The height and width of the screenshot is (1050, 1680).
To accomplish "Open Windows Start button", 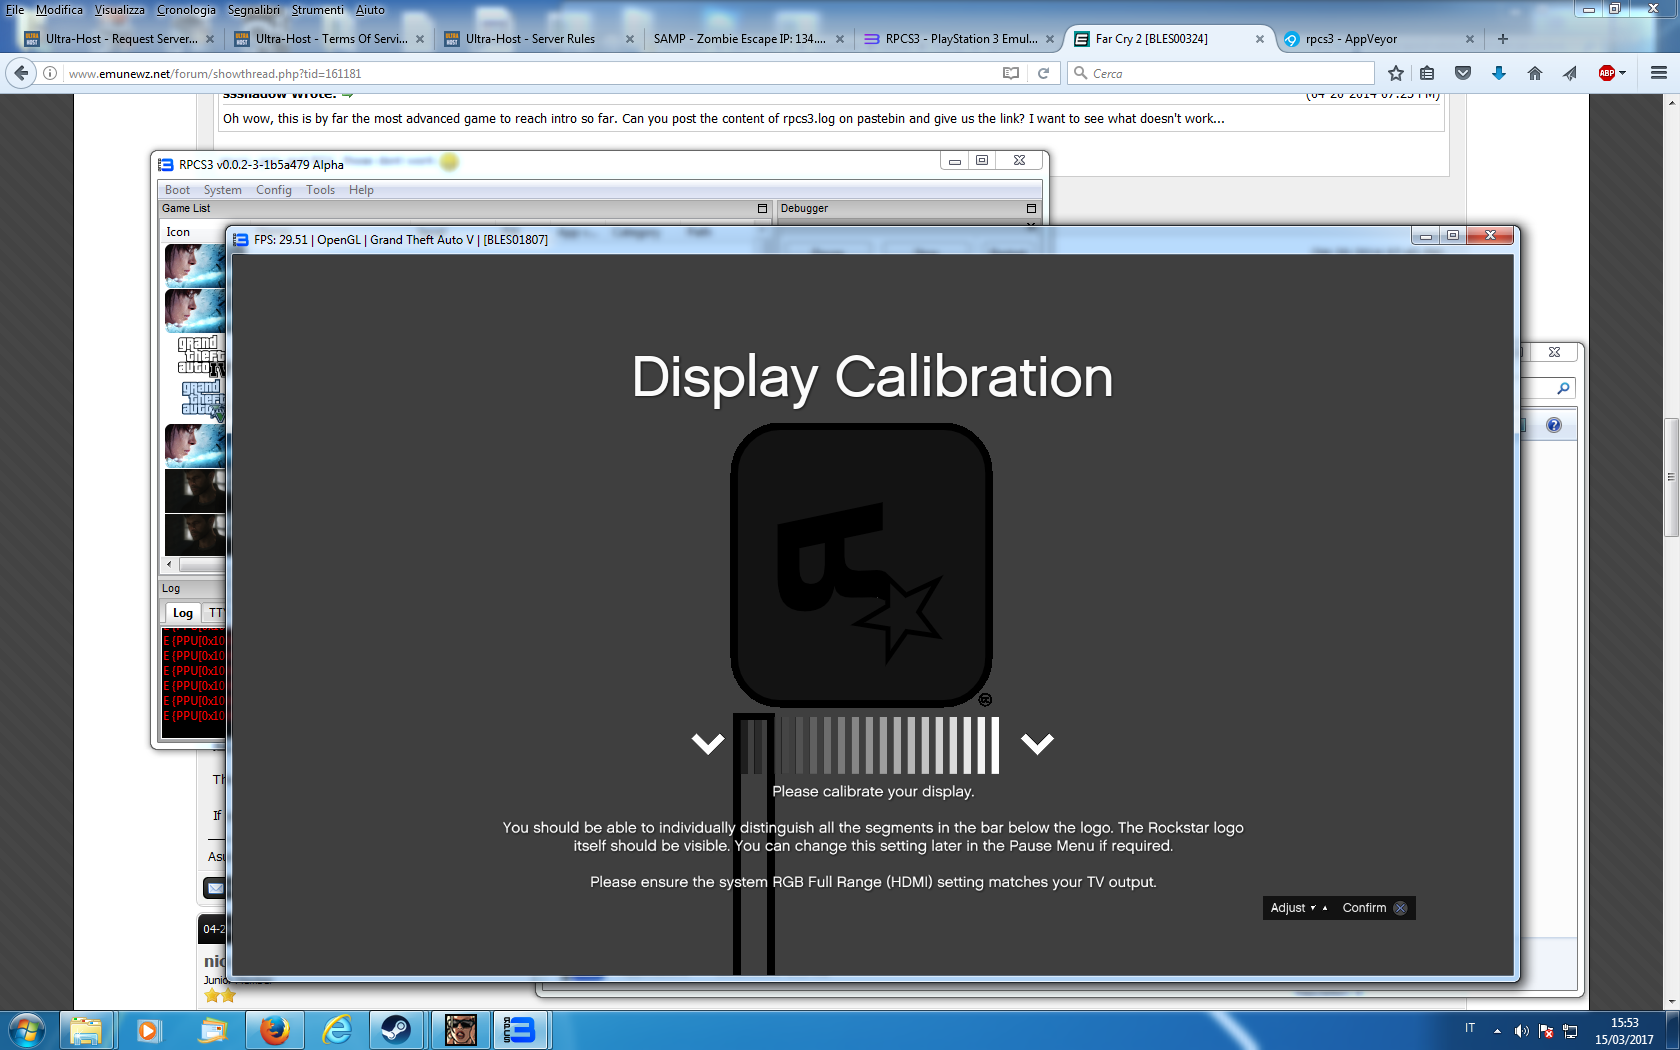I will pyautogui.click(x=27, y=1030).
